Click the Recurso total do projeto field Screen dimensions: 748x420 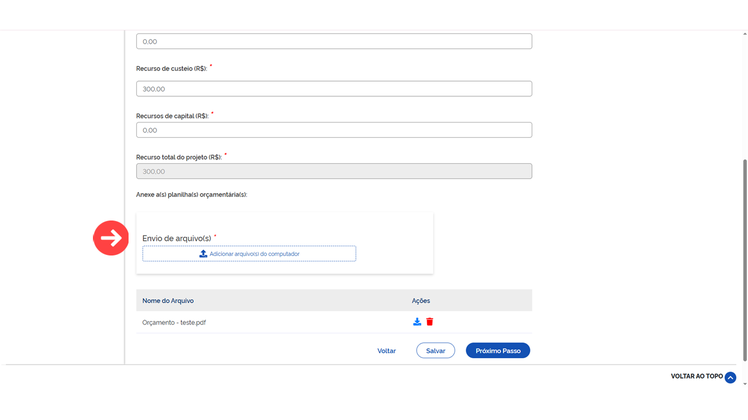coord(334,171)
